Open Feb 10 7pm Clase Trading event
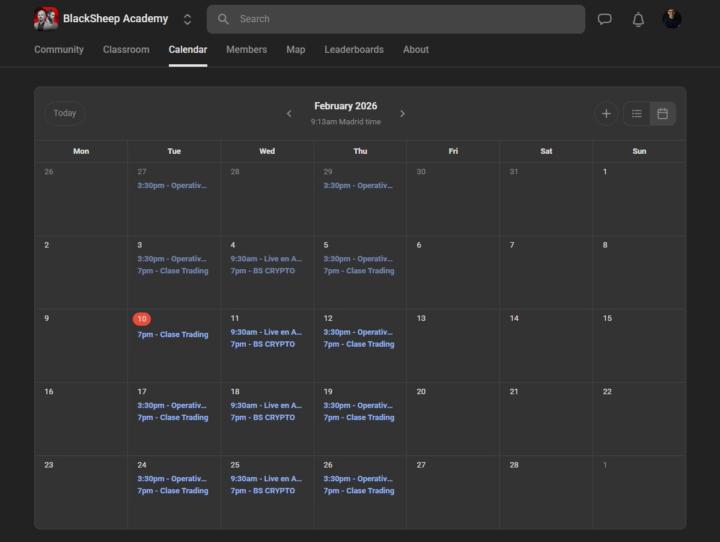This screenshot has width=720, height=542. tap(173, 335)
